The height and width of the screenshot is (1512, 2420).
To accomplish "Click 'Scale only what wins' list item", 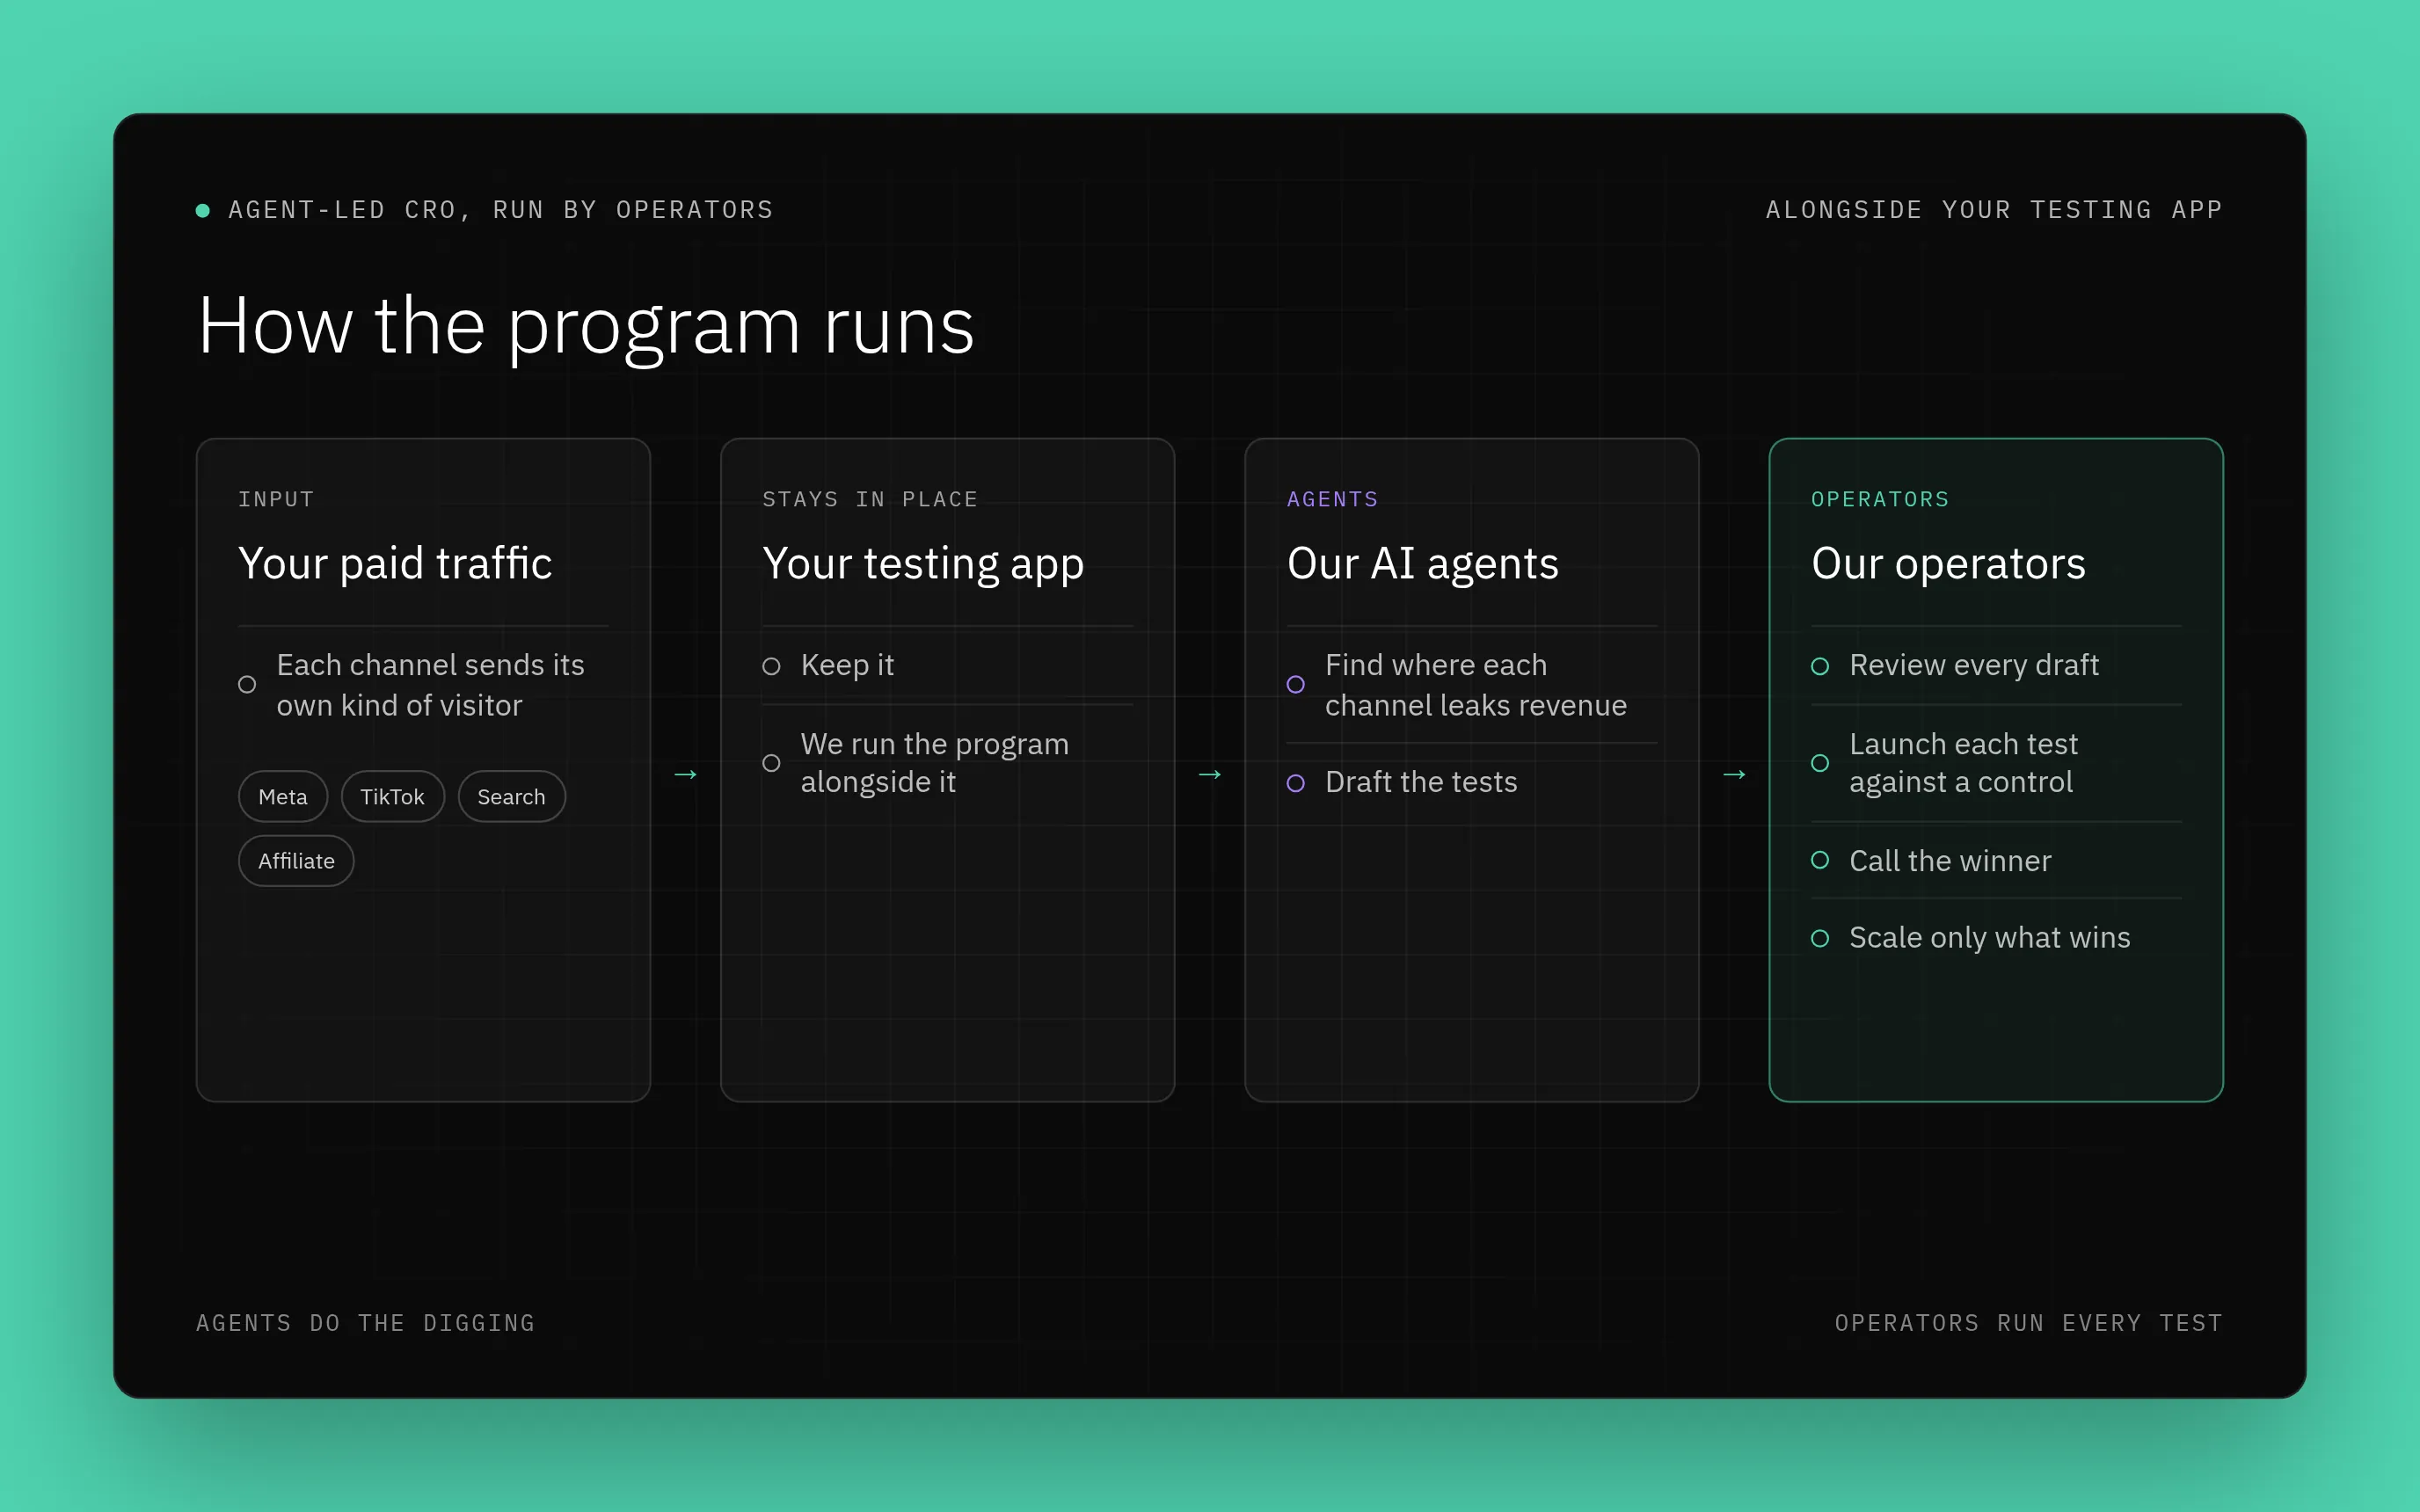I will pyautogui.click(x=1989, y=937).
